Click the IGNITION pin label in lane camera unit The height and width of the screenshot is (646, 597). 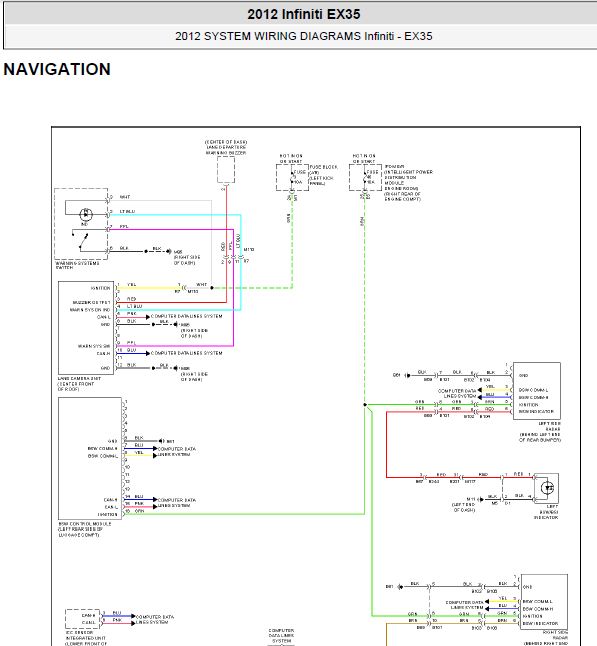(x=101, y=288)
